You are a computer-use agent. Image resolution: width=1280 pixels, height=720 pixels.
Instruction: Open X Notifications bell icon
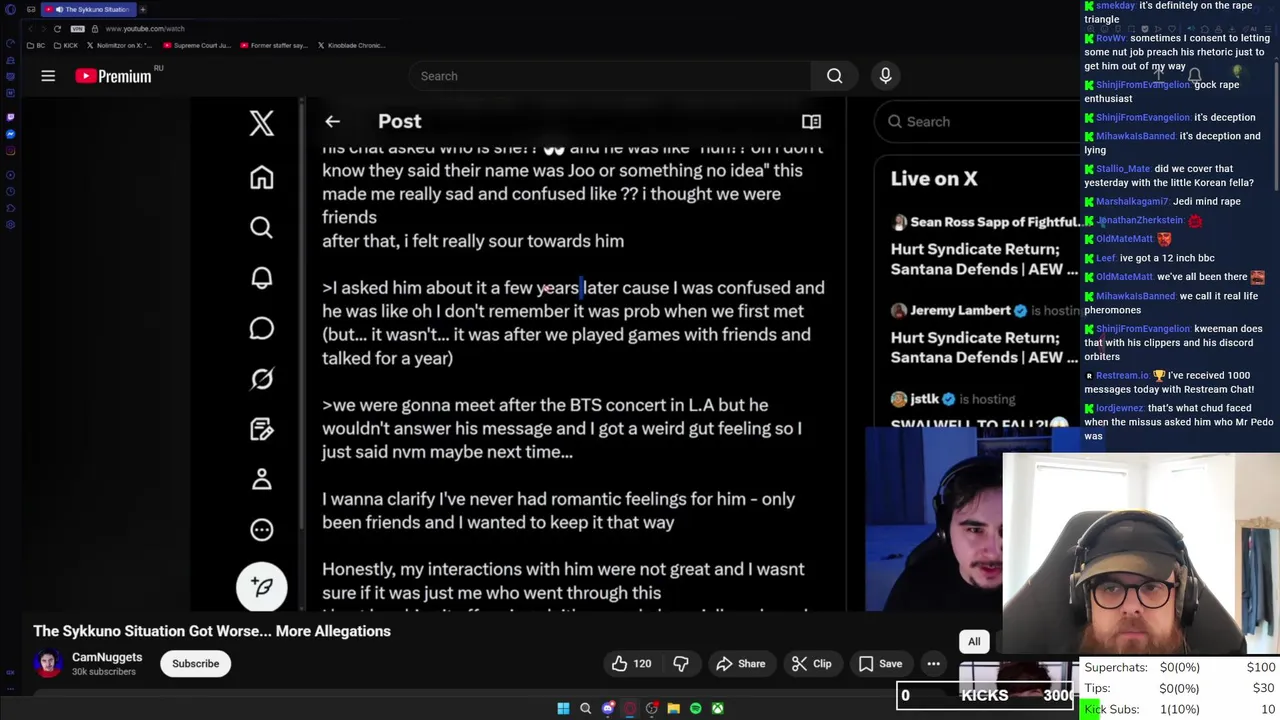pos(261,278)
